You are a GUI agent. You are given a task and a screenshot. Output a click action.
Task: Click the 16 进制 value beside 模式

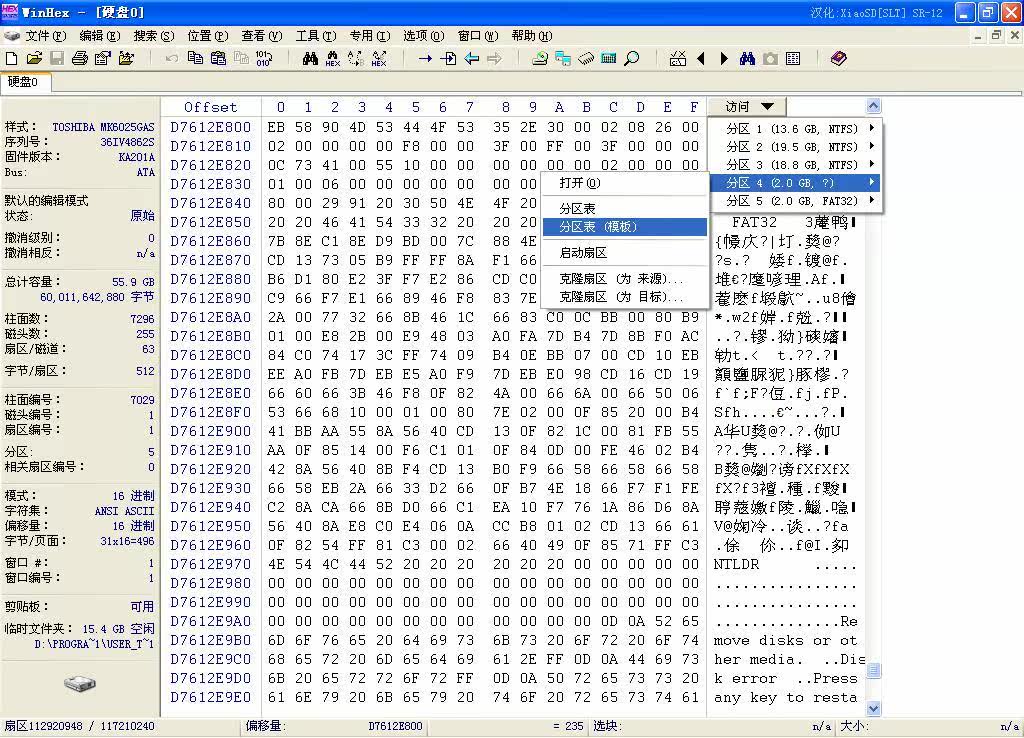[133, 496]
